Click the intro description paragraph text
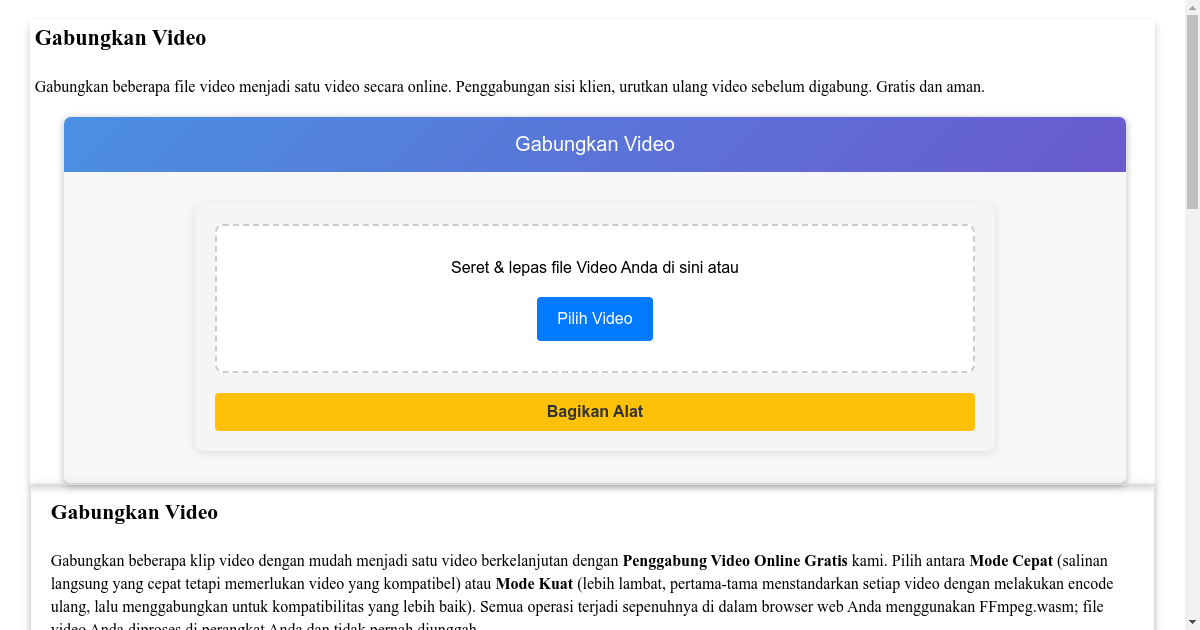1200x630 pixels. [x=510, y=87]
